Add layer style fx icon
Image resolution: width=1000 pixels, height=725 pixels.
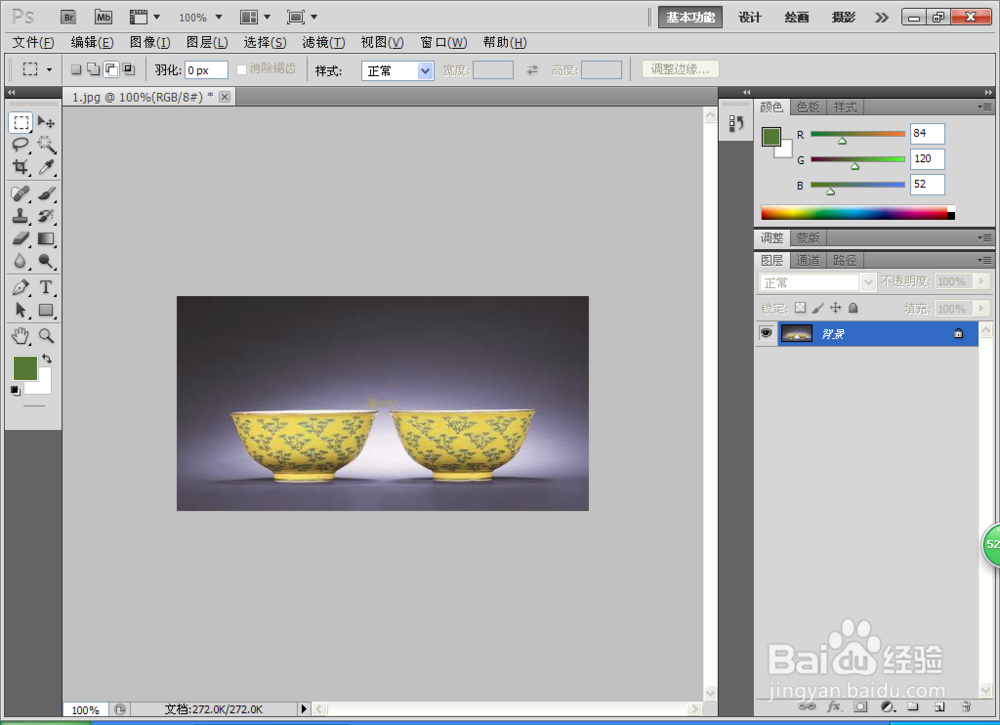coord(834,707)
